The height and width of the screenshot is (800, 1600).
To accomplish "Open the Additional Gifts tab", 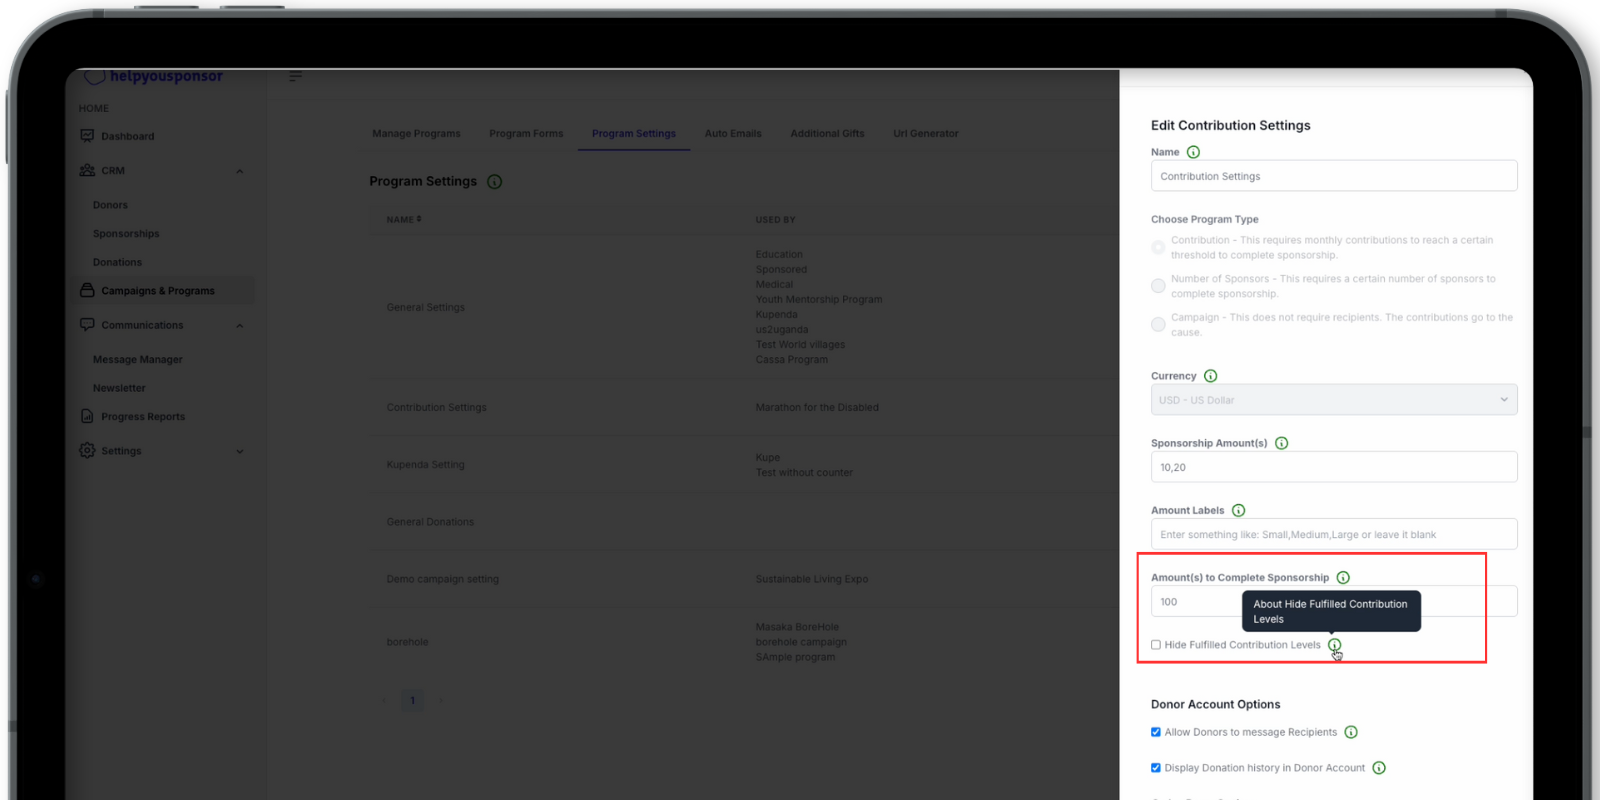I will (x=827, y=133).
